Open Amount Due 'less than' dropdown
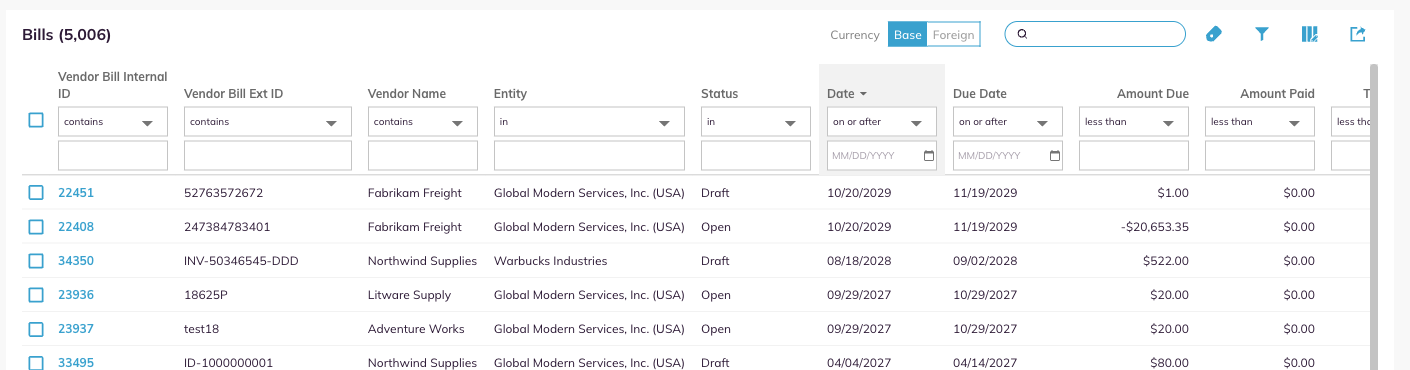This screenshot has width=1410, height=370. click(1134, 122)
